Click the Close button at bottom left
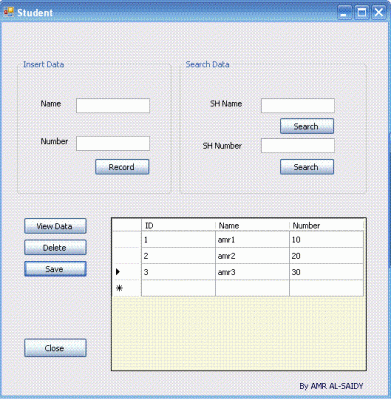The height and width of the screenshot is (400, 391). click(x=55, y=348)
